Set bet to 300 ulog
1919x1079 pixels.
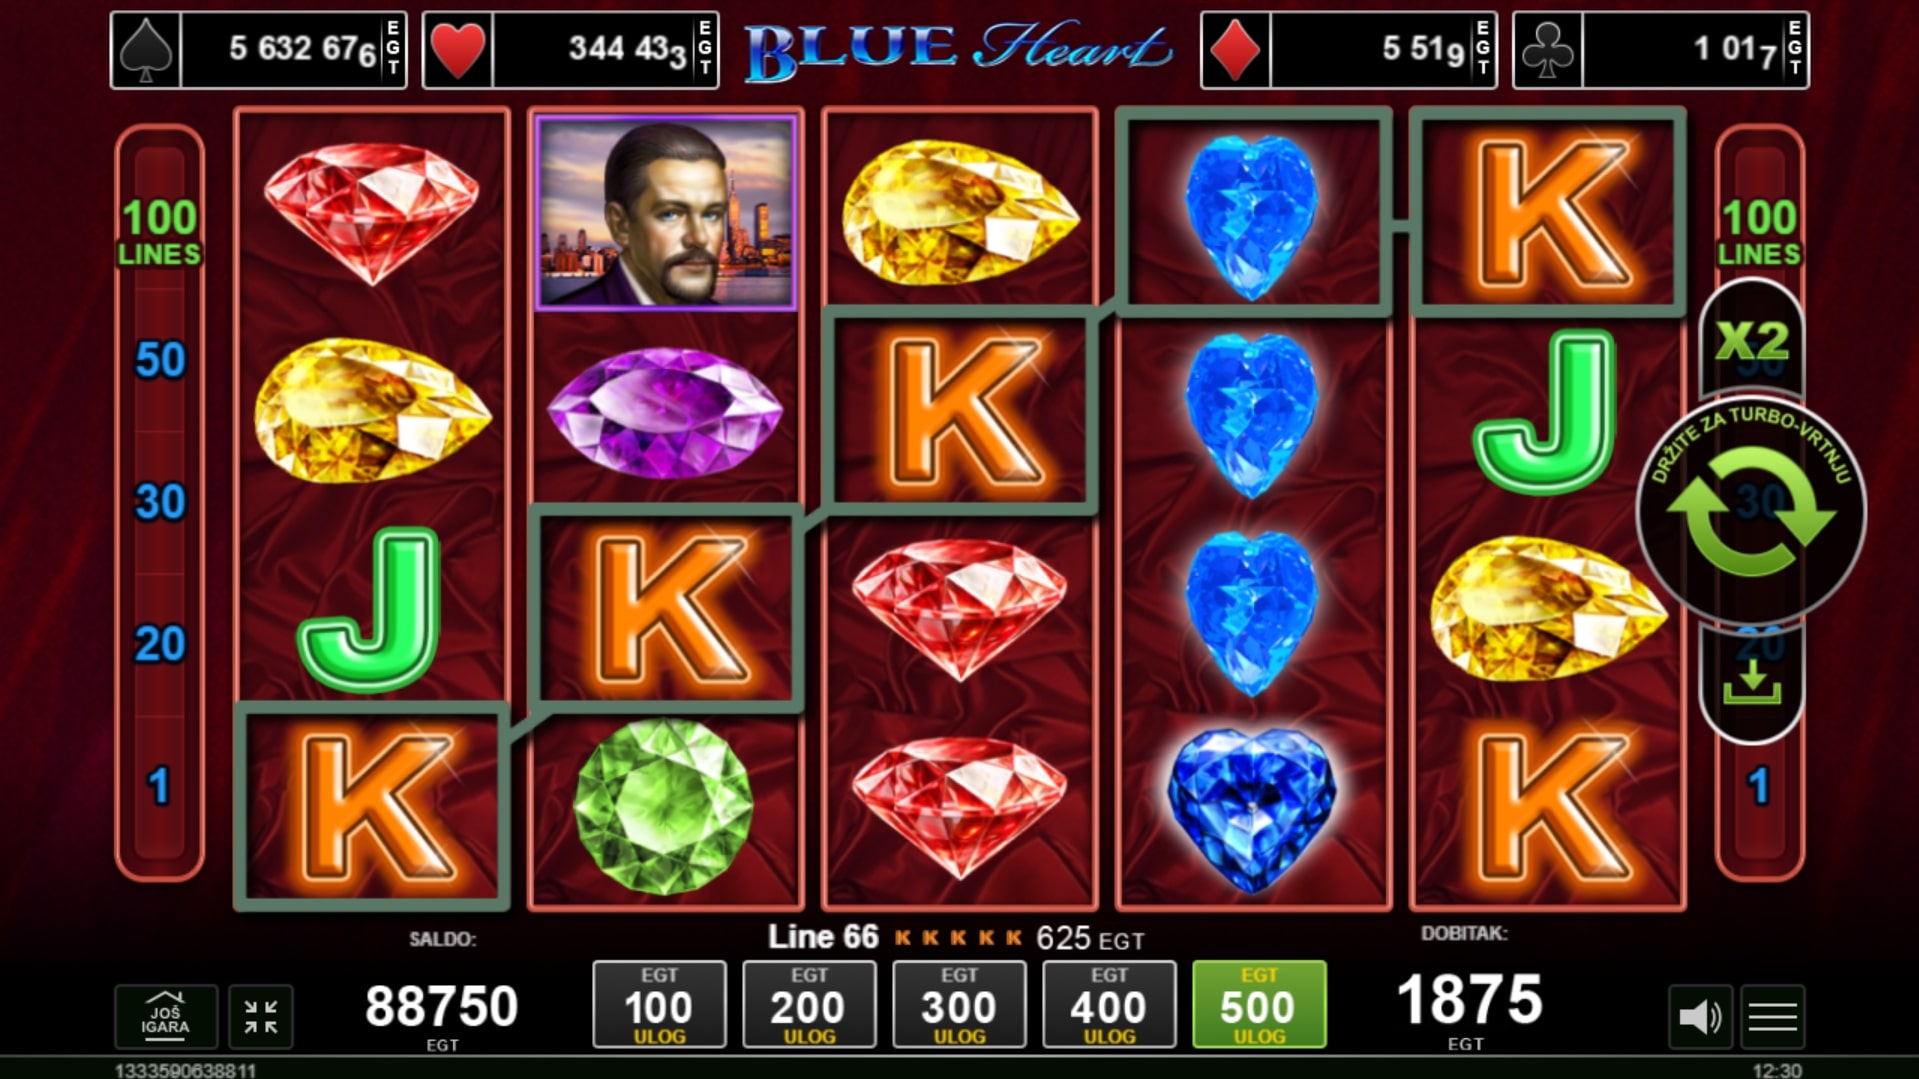[959, 1004]
